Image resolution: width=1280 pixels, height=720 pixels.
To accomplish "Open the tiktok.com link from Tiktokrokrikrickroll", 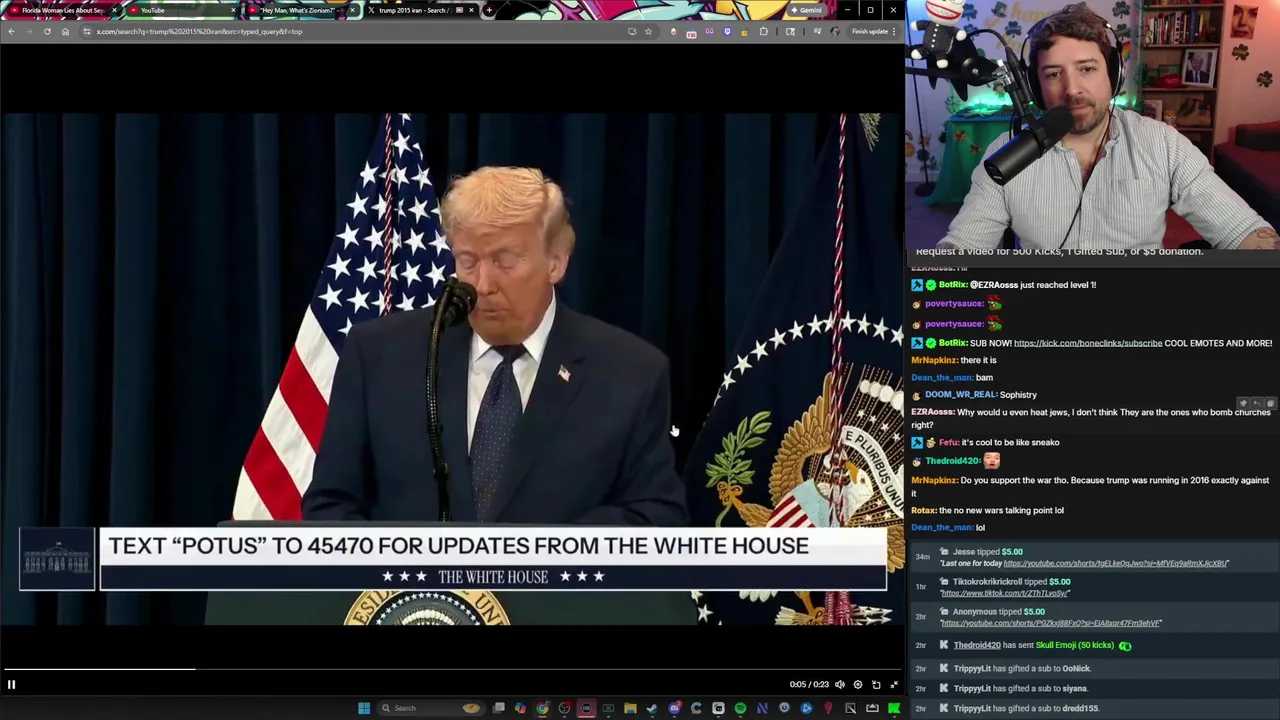I will coord(1003,593).
